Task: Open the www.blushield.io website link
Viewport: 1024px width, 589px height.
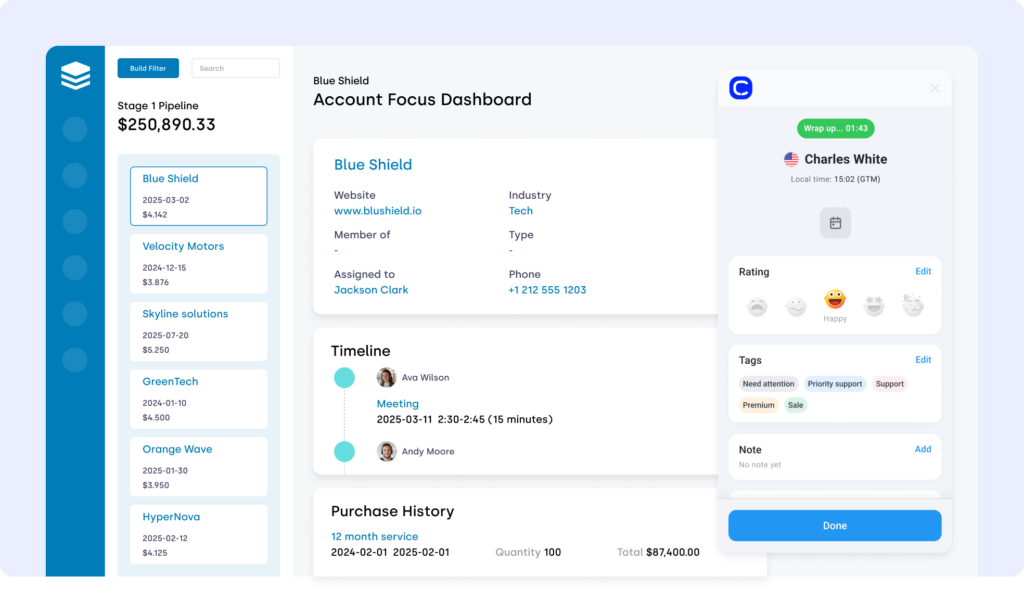Action: coord(377,211)
